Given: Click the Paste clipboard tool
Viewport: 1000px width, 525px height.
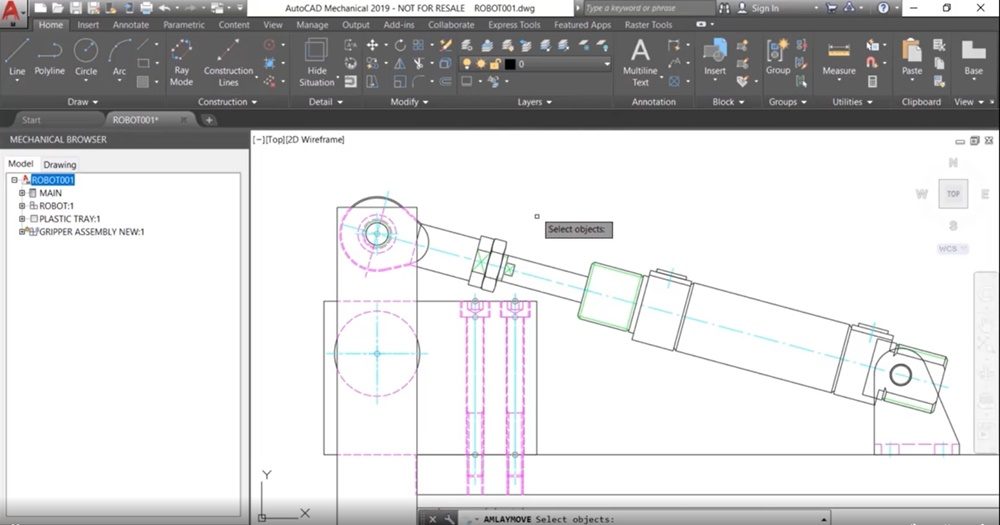Looking at the screenshot, I should (x=912, y=57).
